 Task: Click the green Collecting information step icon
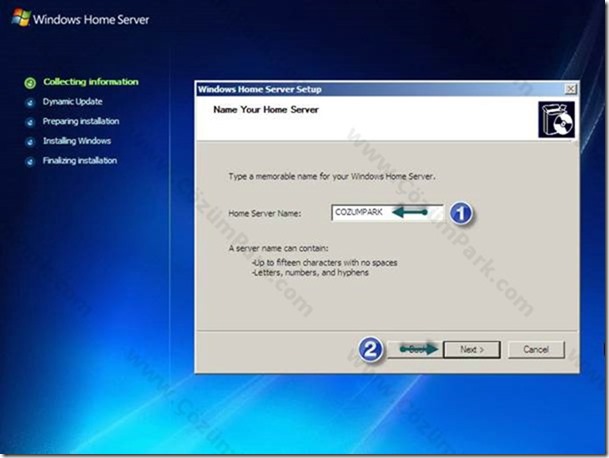click(30, 83)
